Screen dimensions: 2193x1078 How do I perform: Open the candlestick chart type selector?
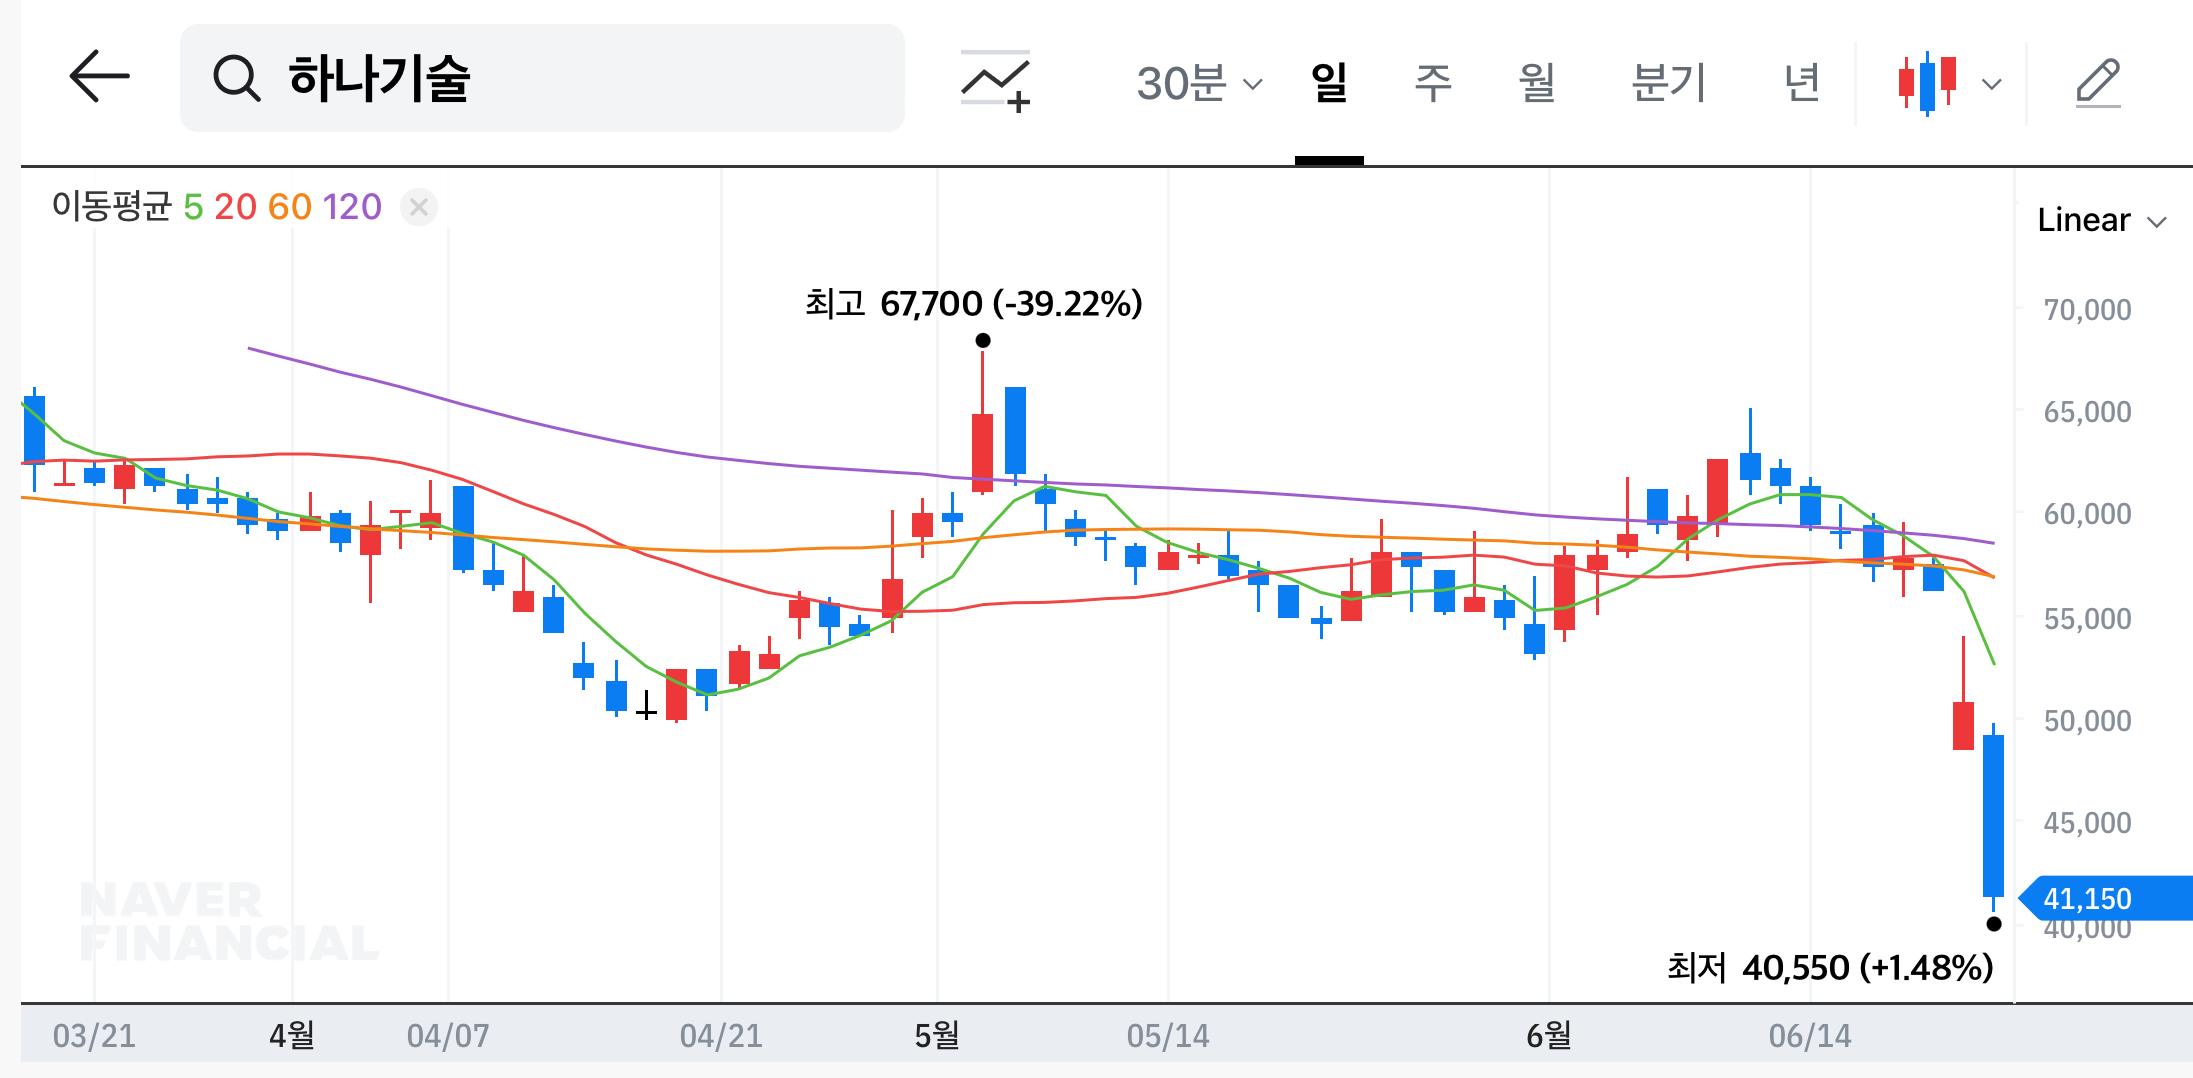click(x=1949, y=84)
